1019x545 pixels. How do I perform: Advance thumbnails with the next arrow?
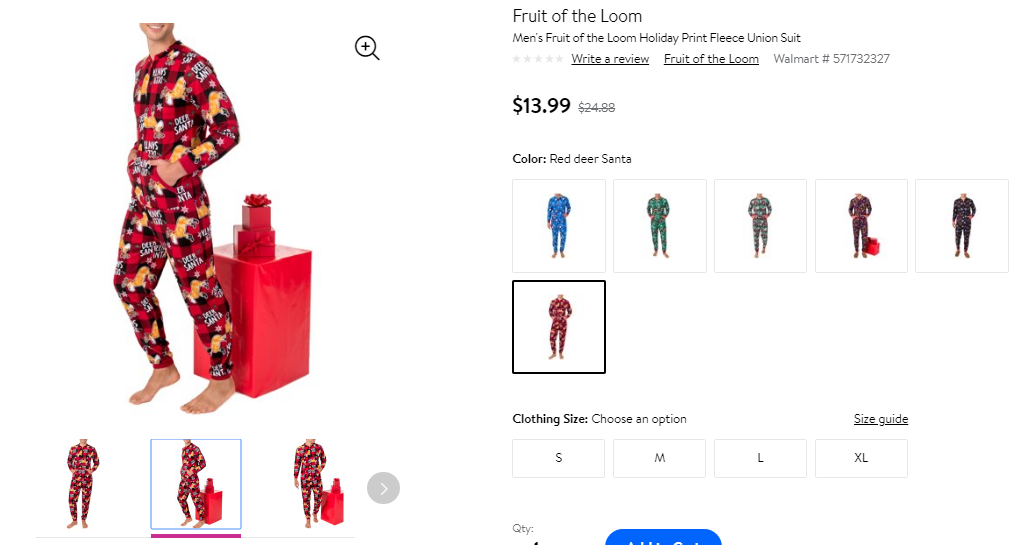[383, 488]
